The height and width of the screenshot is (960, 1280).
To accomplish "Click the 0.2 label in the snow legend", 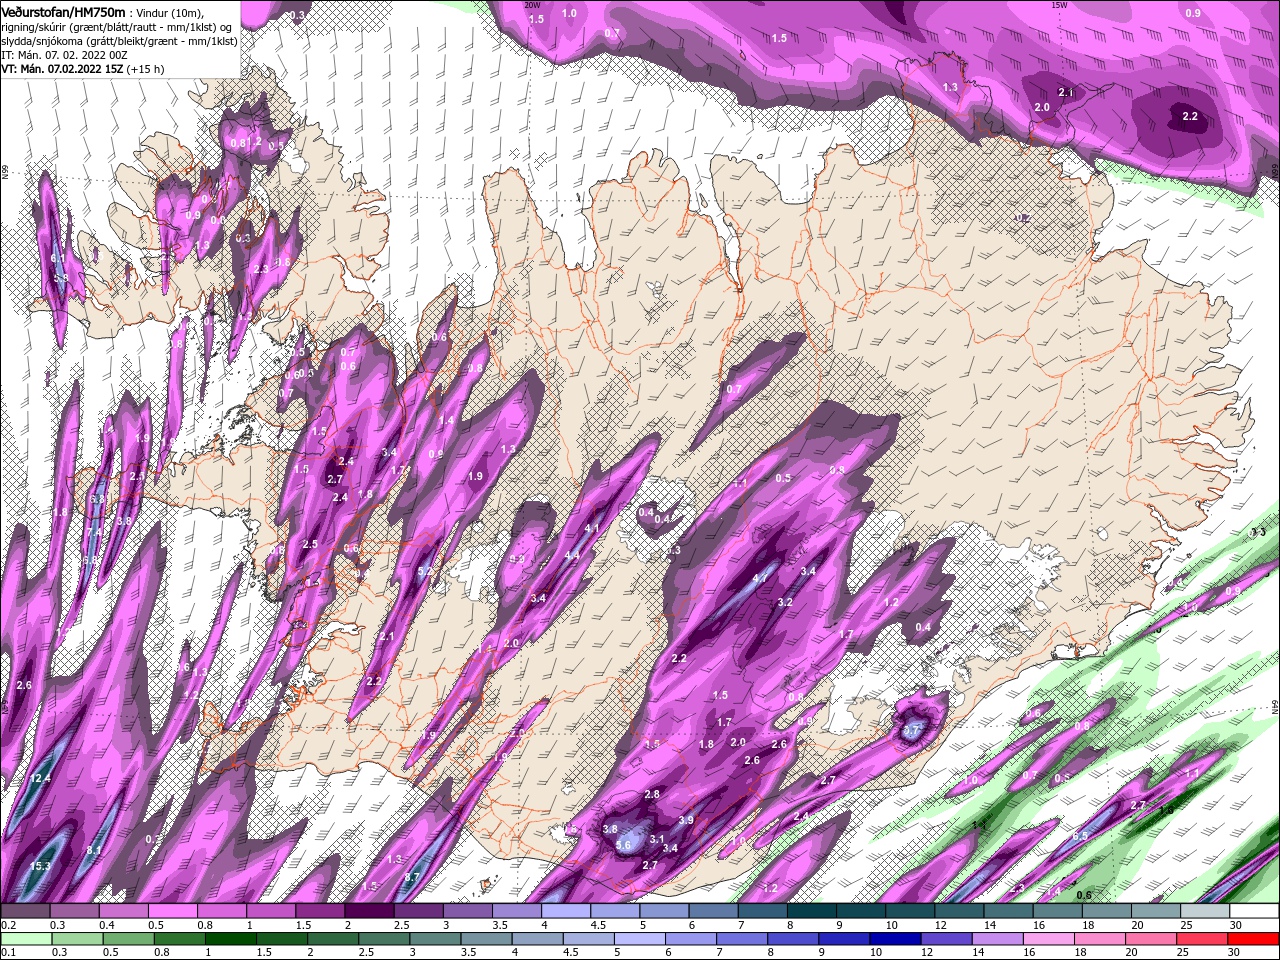I will (7, 926).
